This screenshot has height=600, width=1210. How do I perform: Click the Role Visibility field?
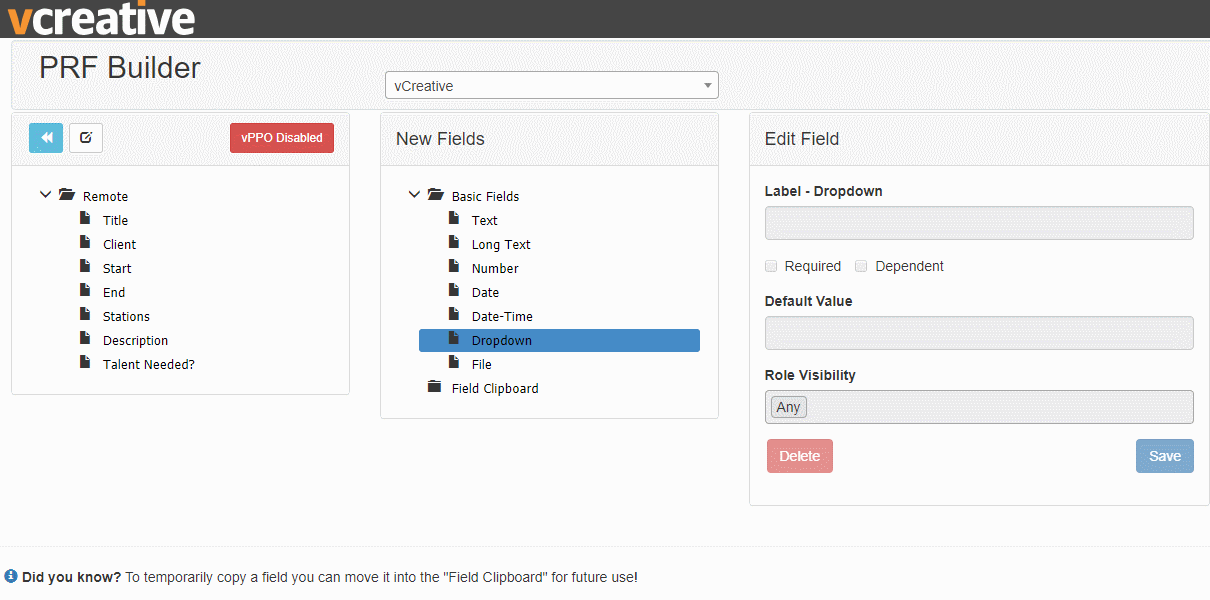(979, 407)
